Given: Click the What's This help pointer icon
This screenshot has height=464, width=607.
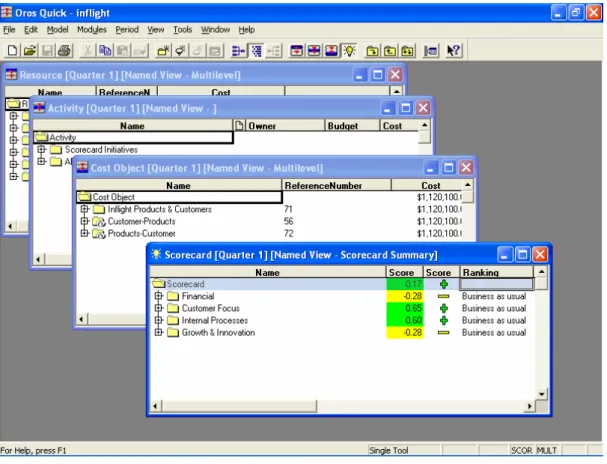Looking at the screenshot, I should click(x=453, y=50).
